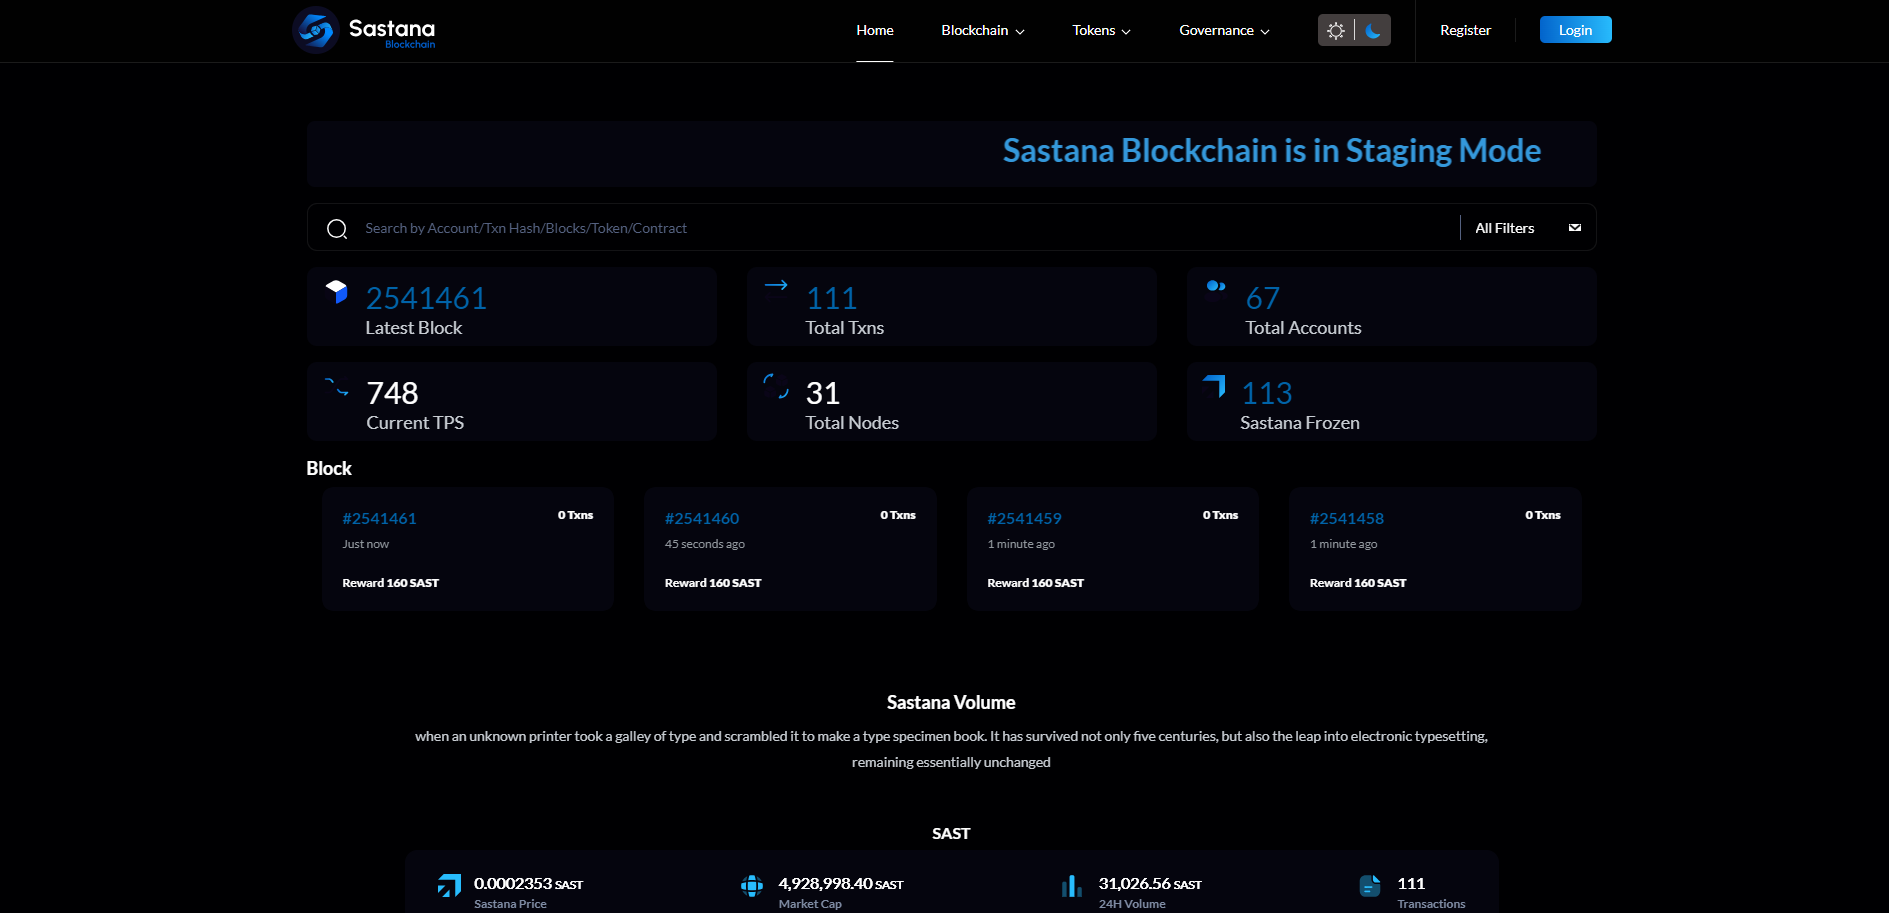This screenshot has height=913, width=1889.
Task: Go to the Home tab
Action: [875, 31]
